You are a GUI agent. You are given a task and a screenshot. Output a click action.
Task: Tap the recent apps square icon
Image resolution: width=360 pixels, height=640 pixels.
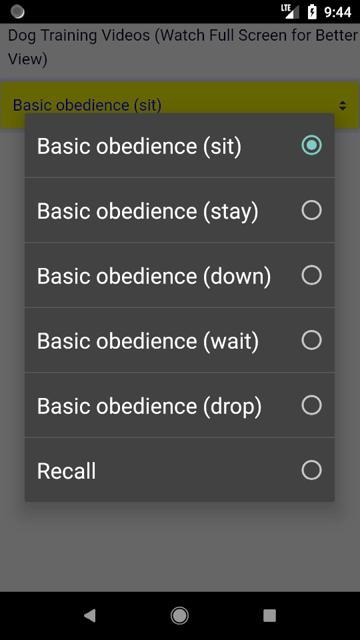click(x=269, y=615)
